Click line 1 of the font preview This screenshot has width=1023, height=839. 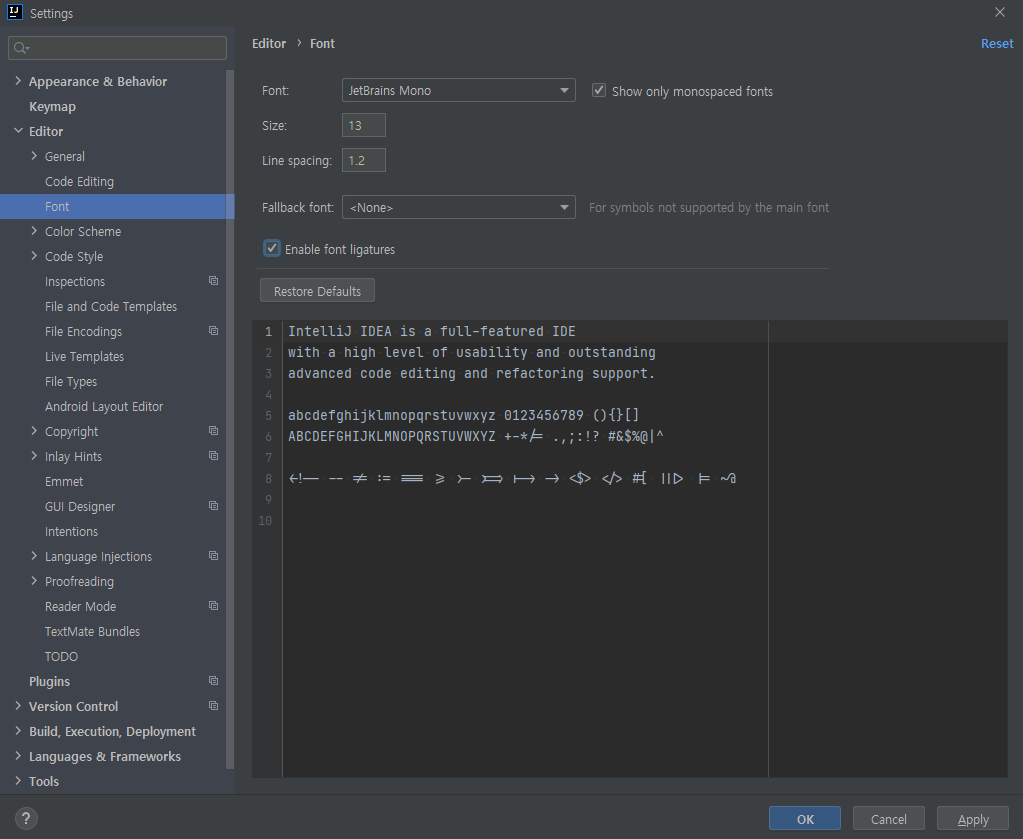click(431, 331)
